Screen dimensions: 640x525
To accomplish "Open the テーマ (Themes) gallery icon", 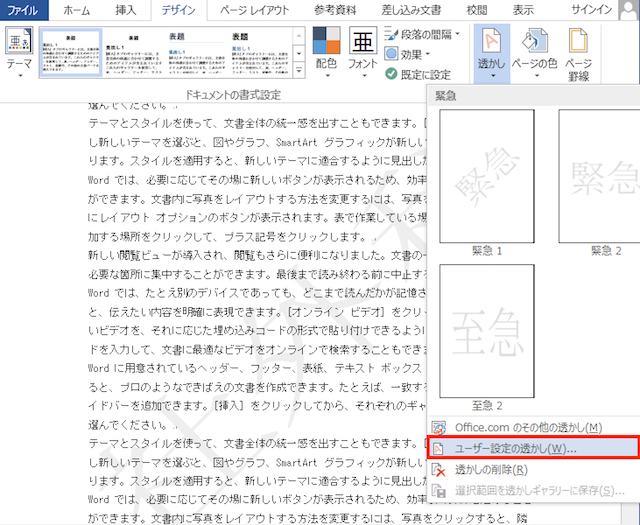I will [19, 40].
